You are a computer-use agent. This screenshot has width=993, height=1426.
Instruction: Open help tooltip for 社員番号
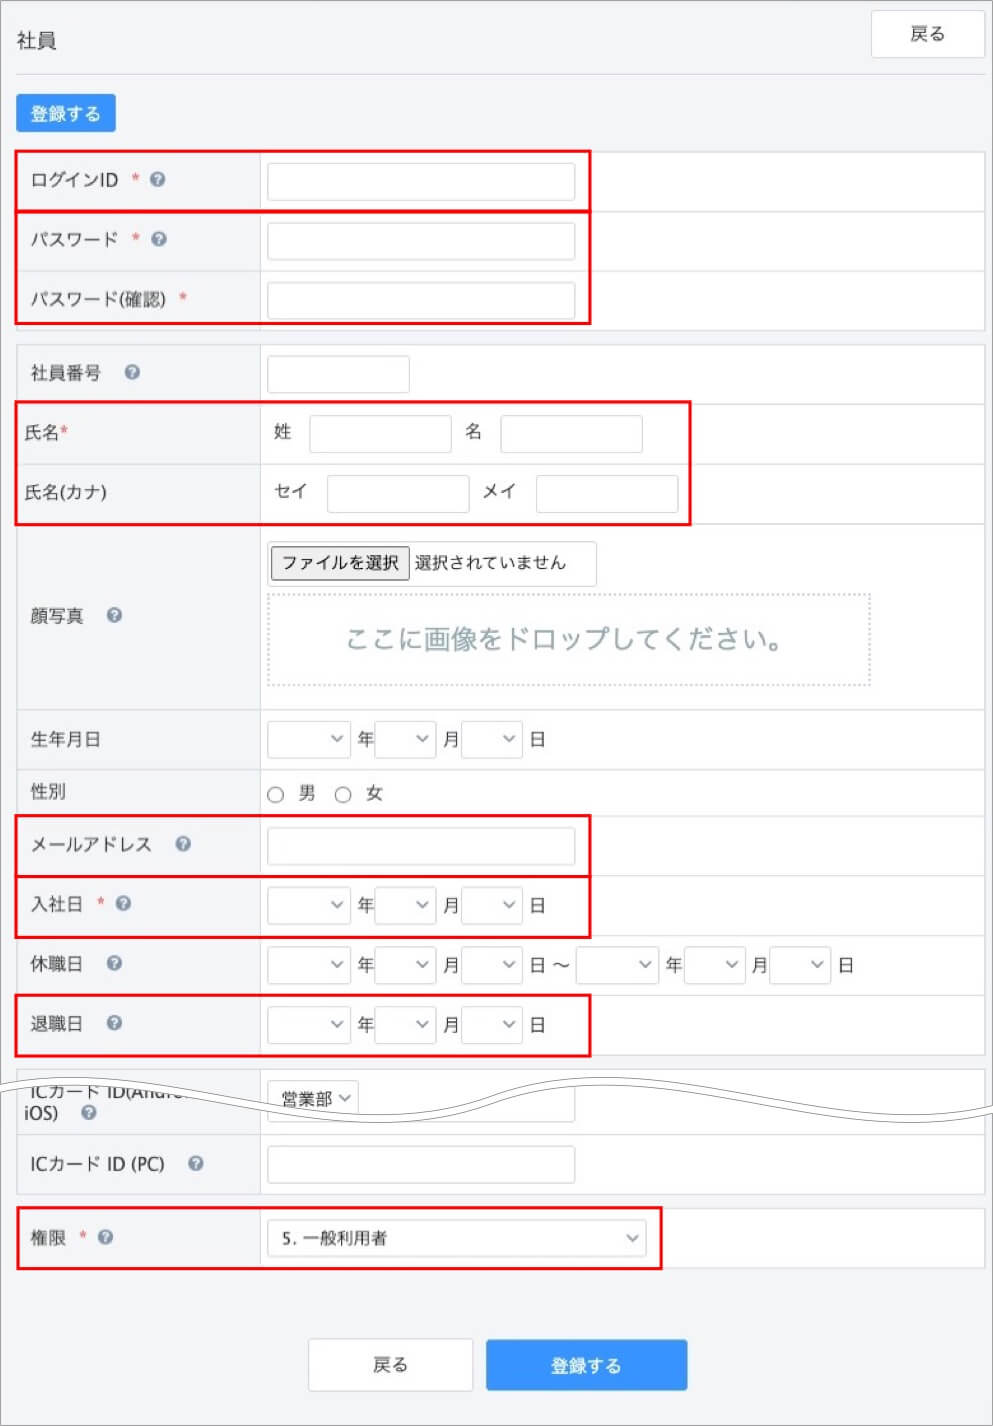click(132, 372)
